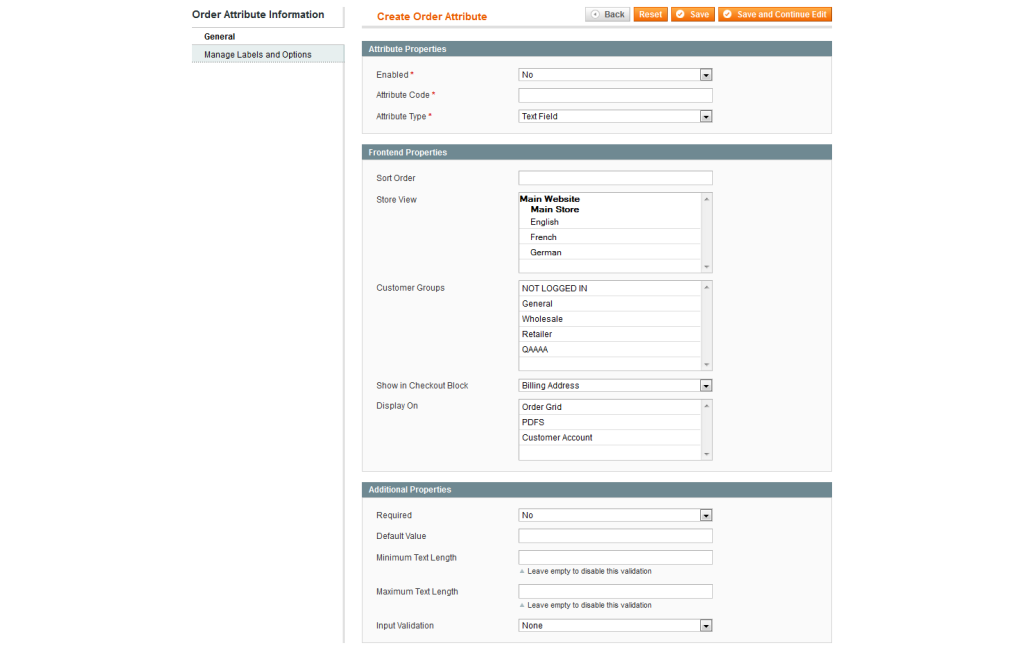The height and width of the screenshot is (650, 1024).
Task: Open the Attribute Type dropdown
Action: (x=615, y=116)
